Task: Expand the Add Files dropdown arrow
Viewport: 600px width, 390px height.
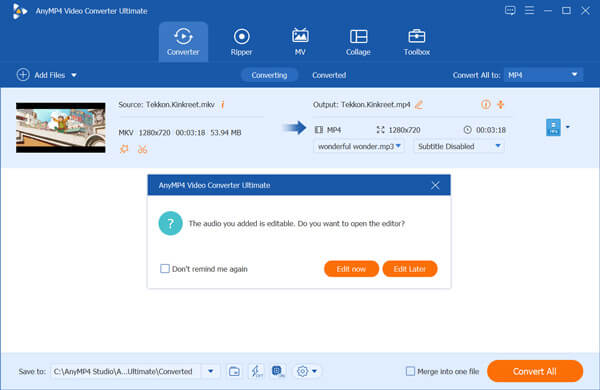Action: point(74,75)
